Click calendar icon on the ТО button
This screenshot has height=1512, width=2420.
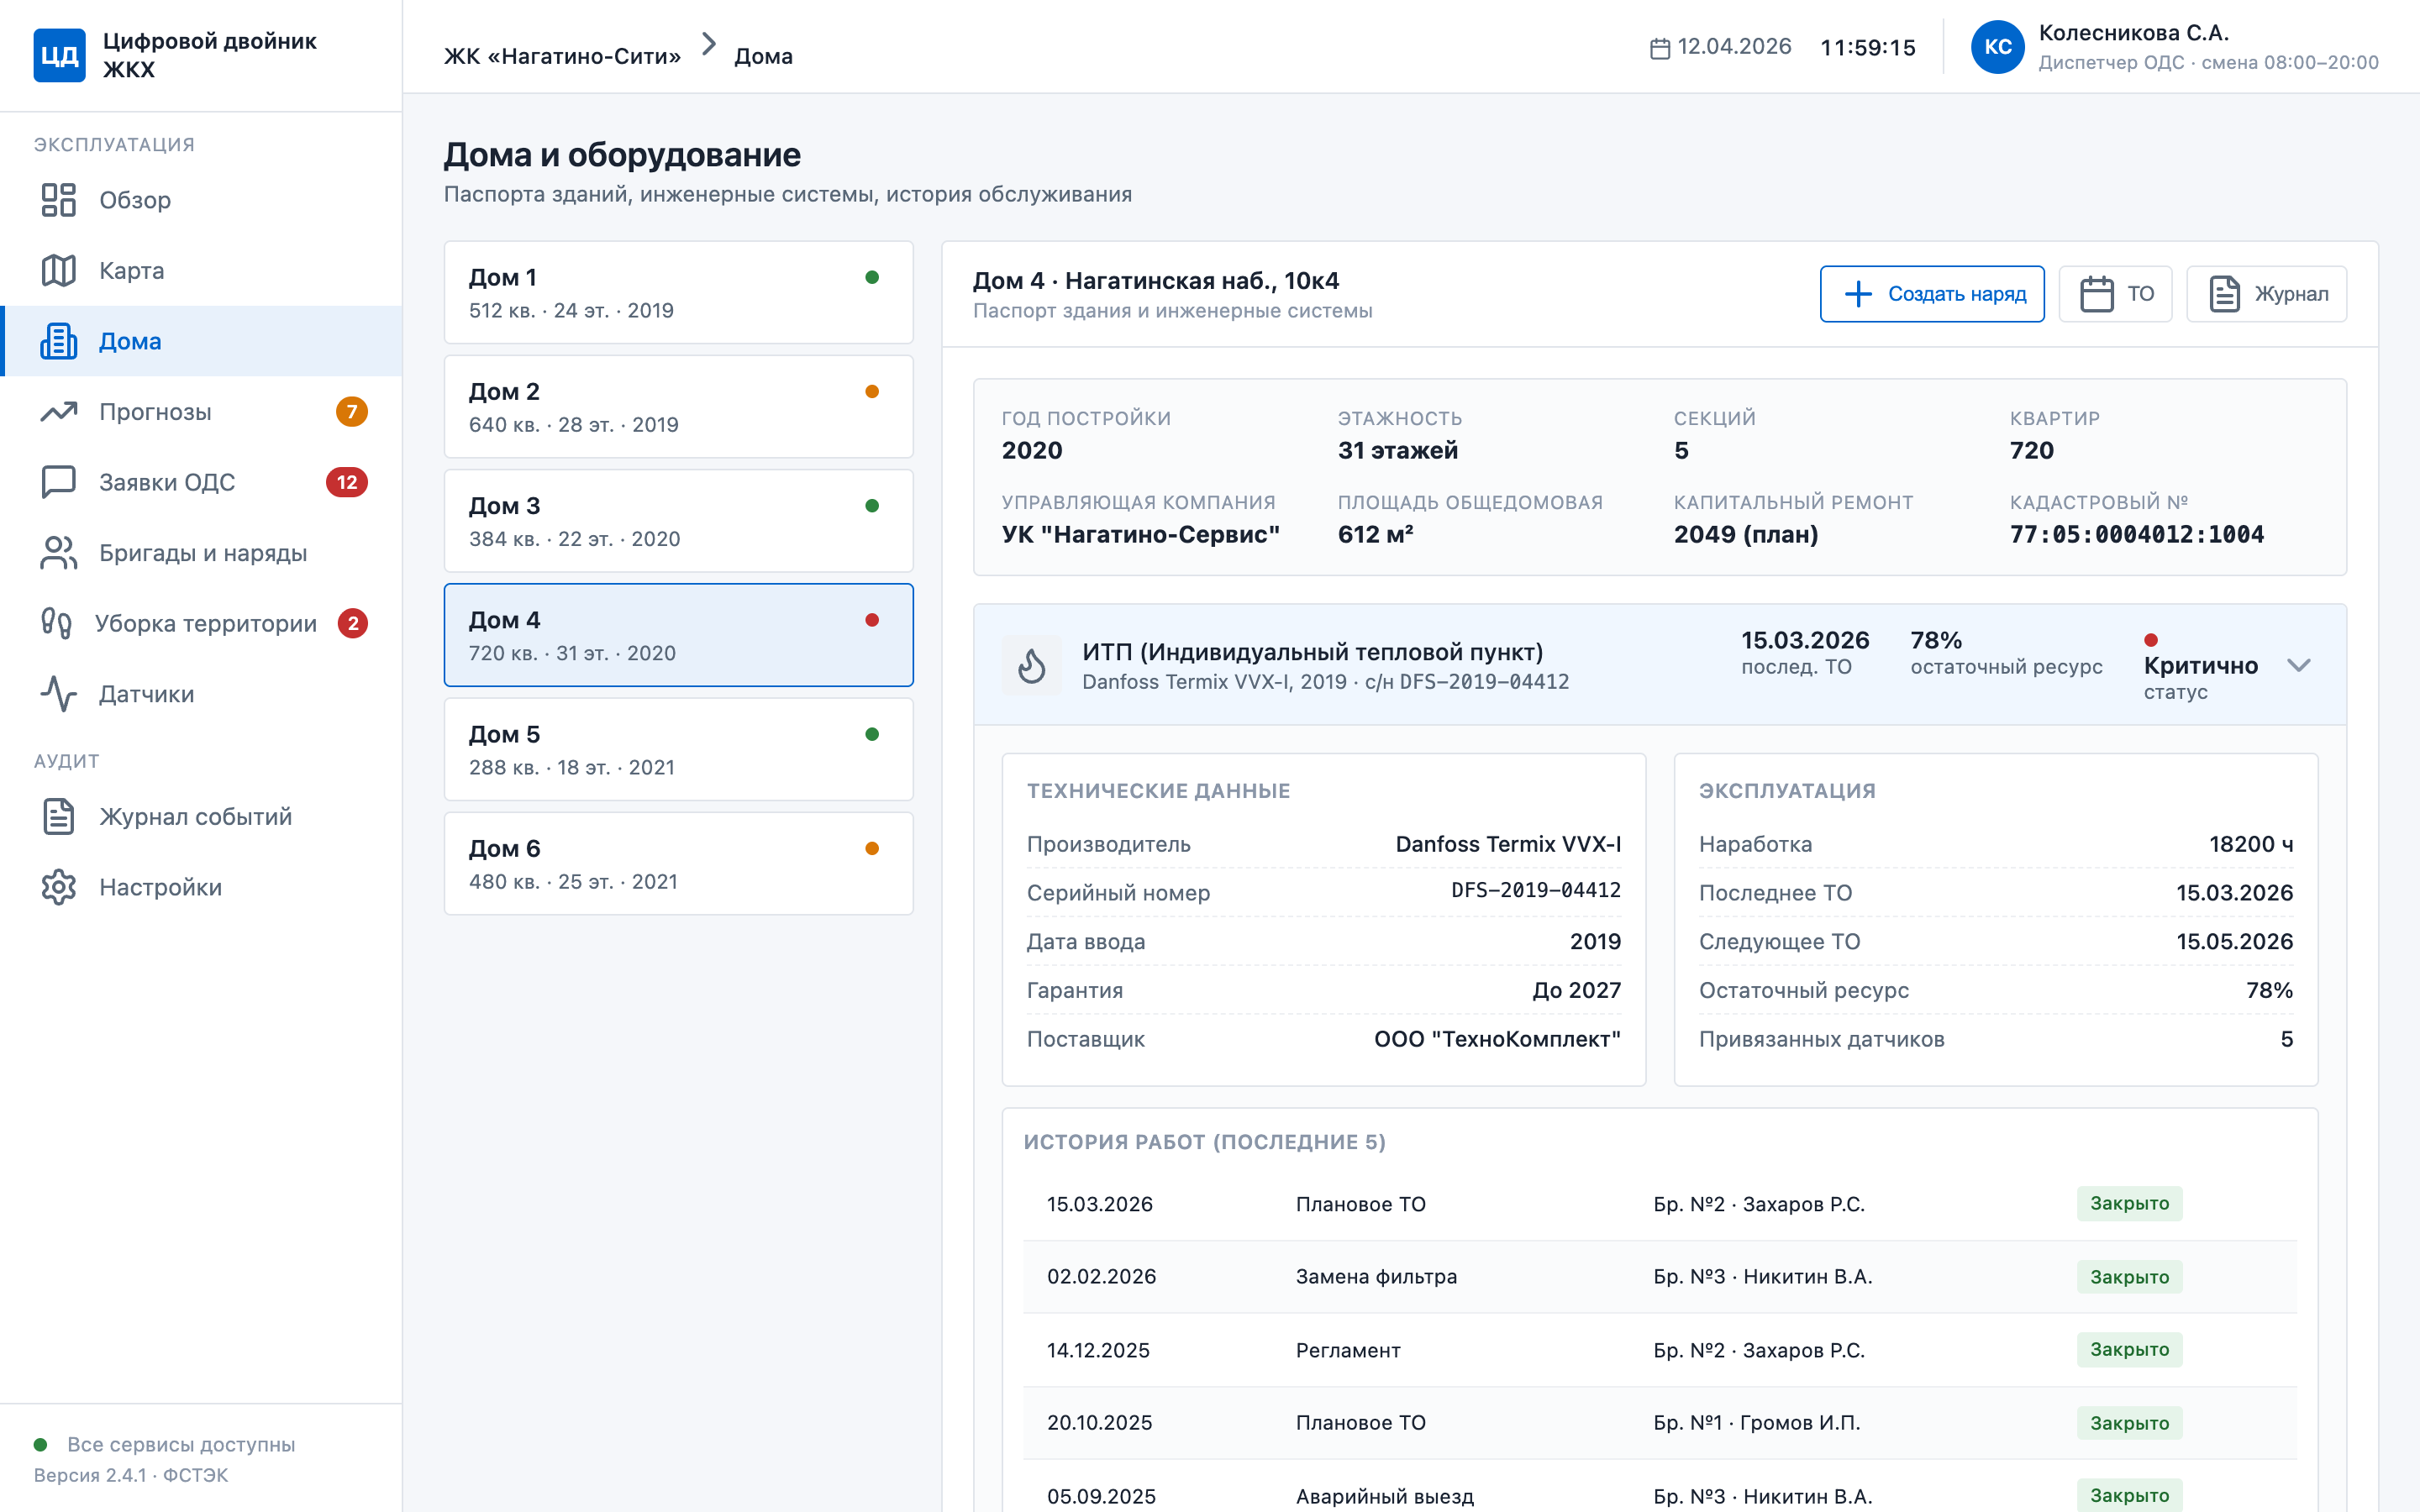click(2096, 294)
